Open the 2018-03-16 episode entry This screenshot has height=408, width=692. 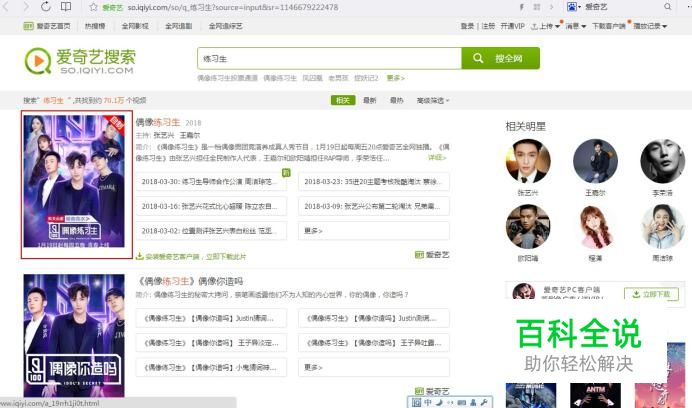211,206
